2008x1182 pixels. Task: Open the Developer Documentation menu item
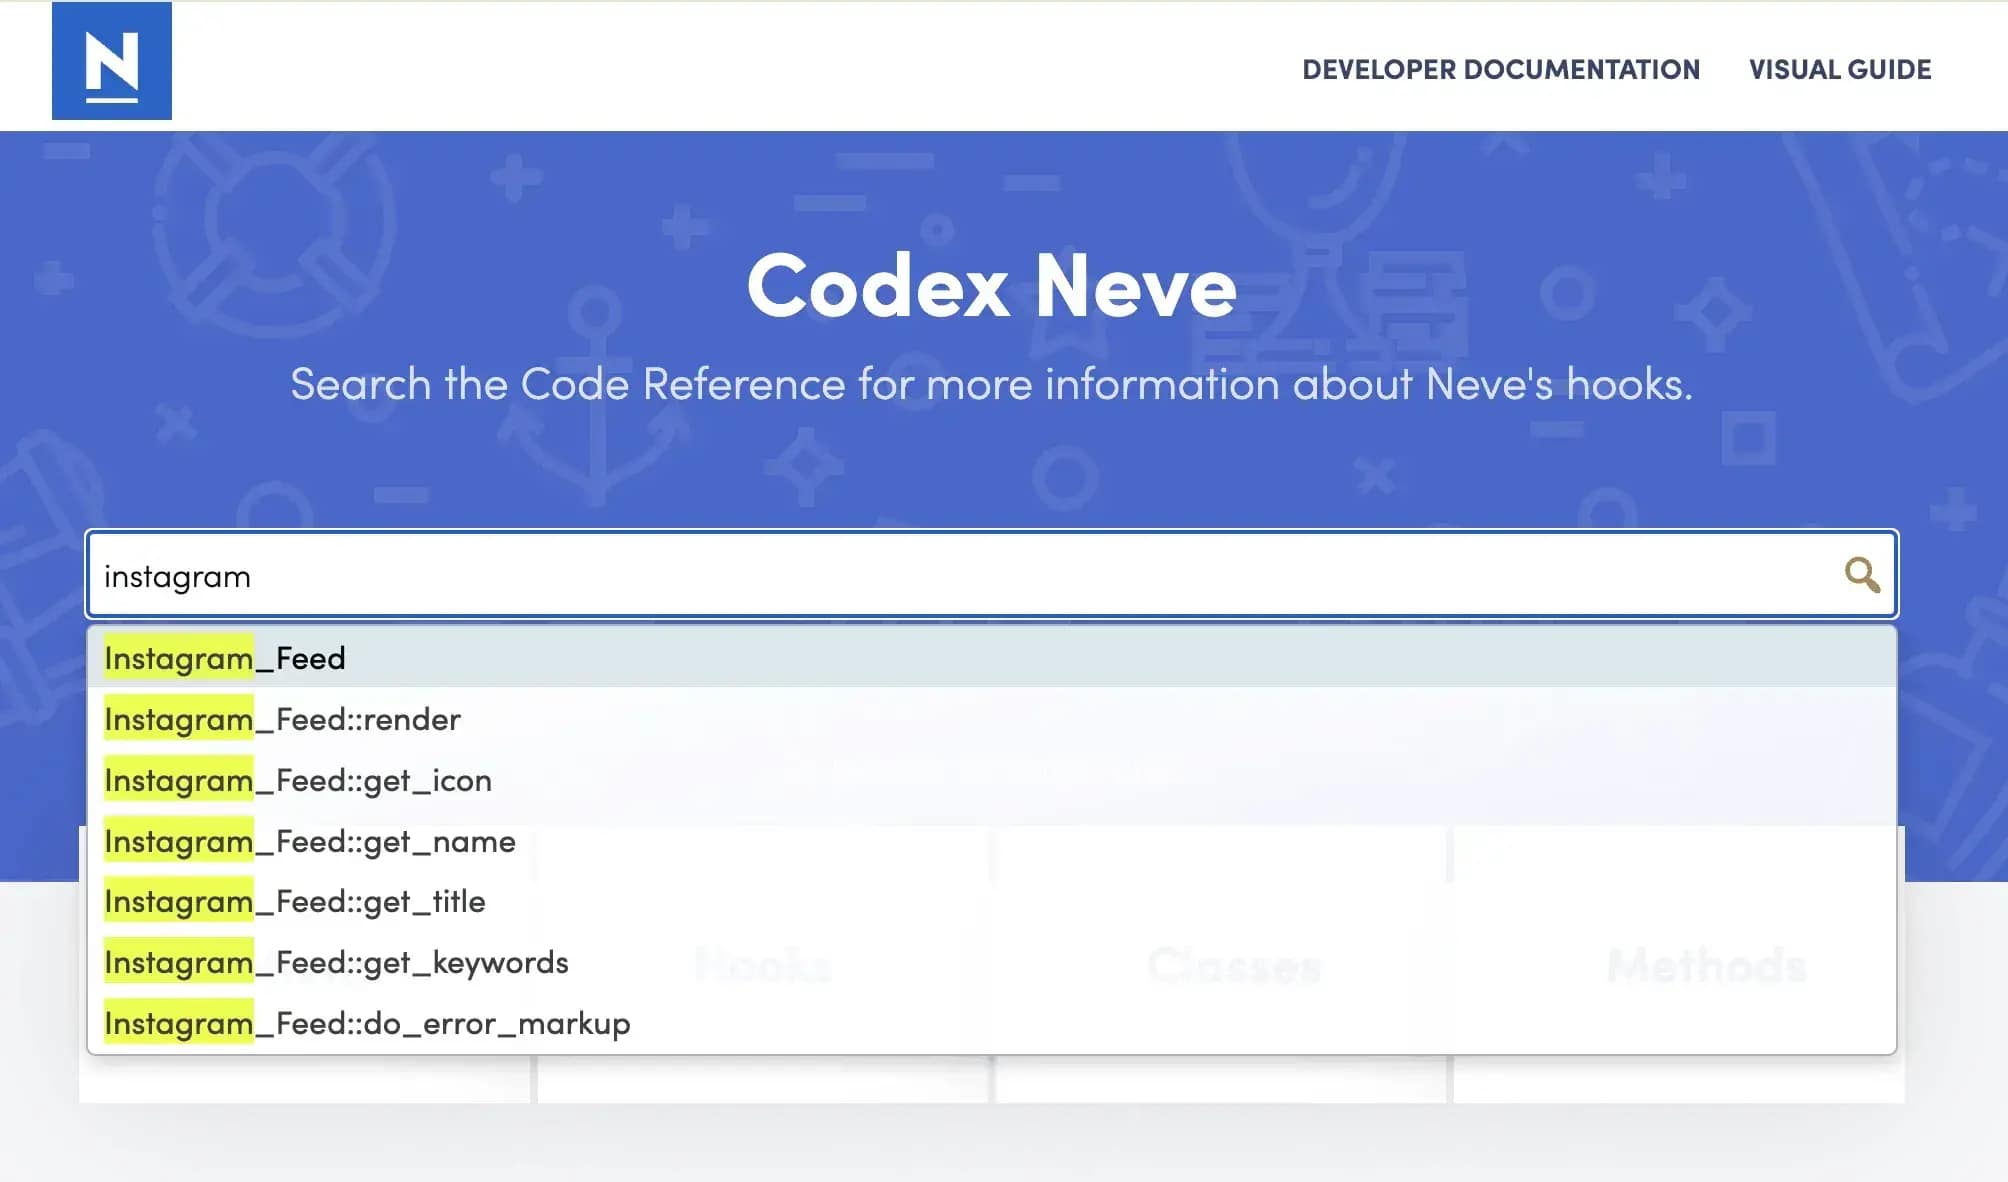tap(1501, 69)
